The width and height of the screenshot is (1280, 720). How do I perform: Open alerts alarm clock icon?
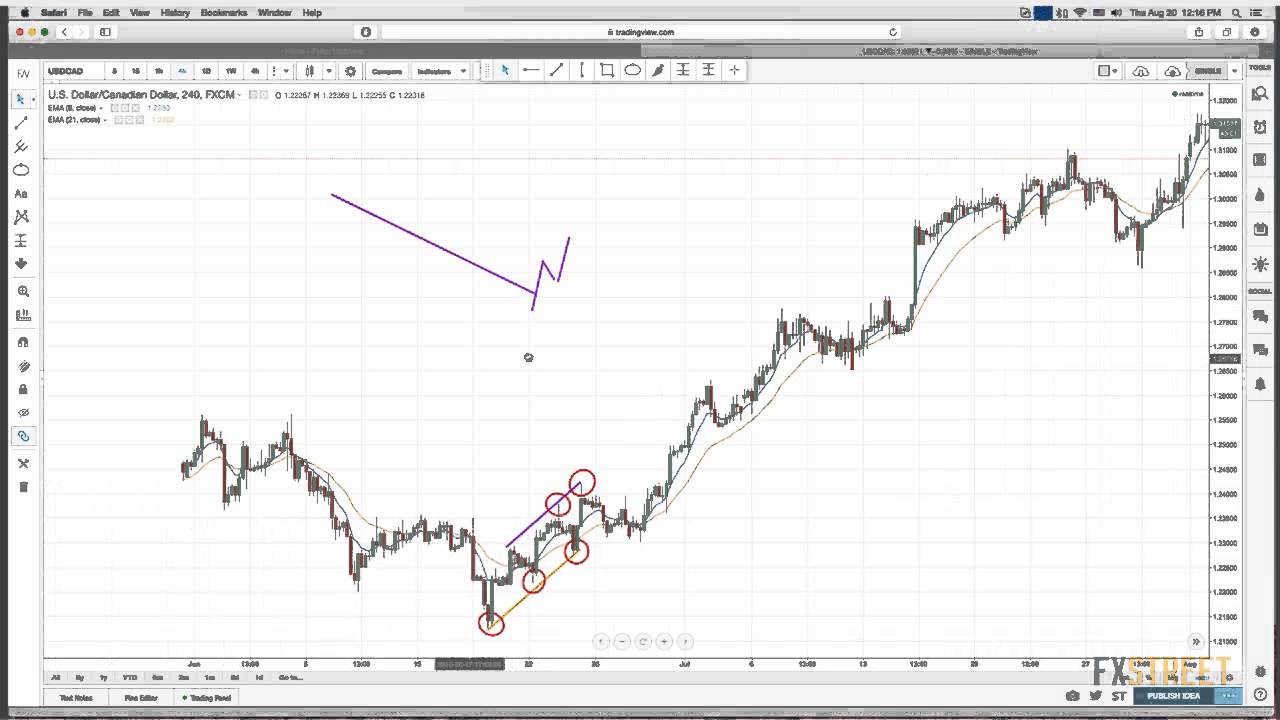tap(1259, 128)
